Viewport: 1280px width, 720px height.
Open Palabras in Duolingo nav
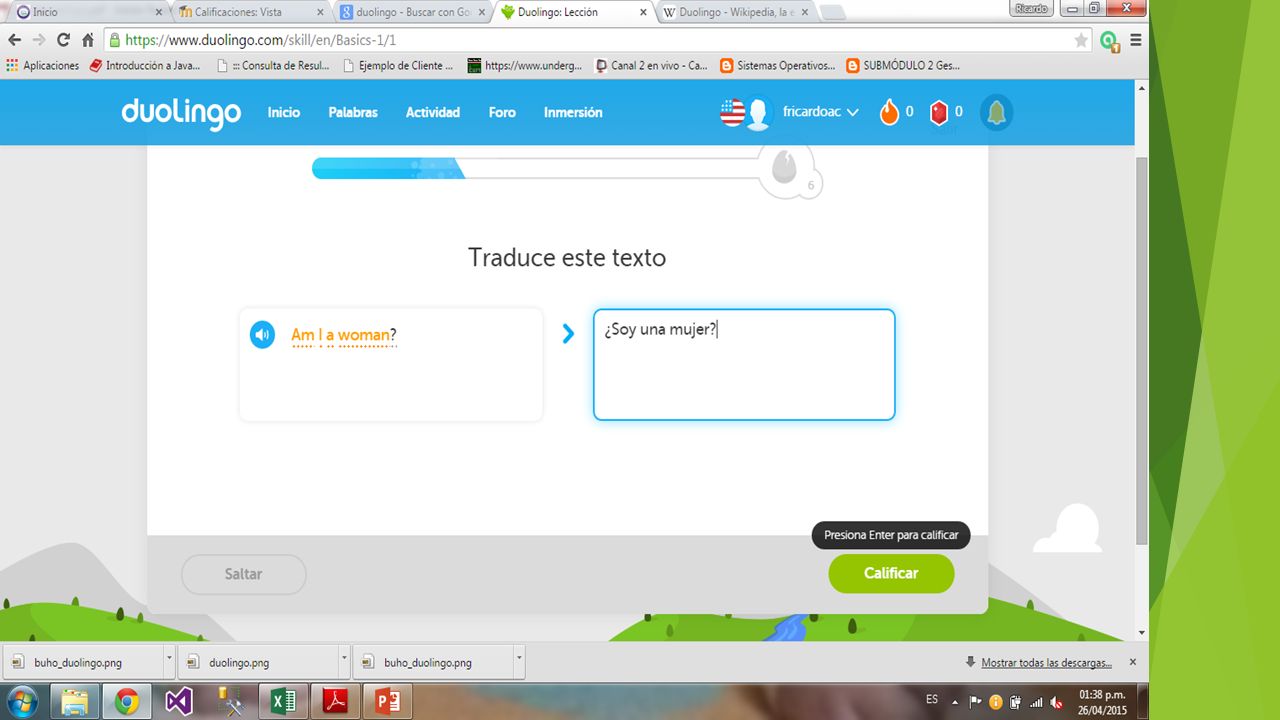point(353,112)
